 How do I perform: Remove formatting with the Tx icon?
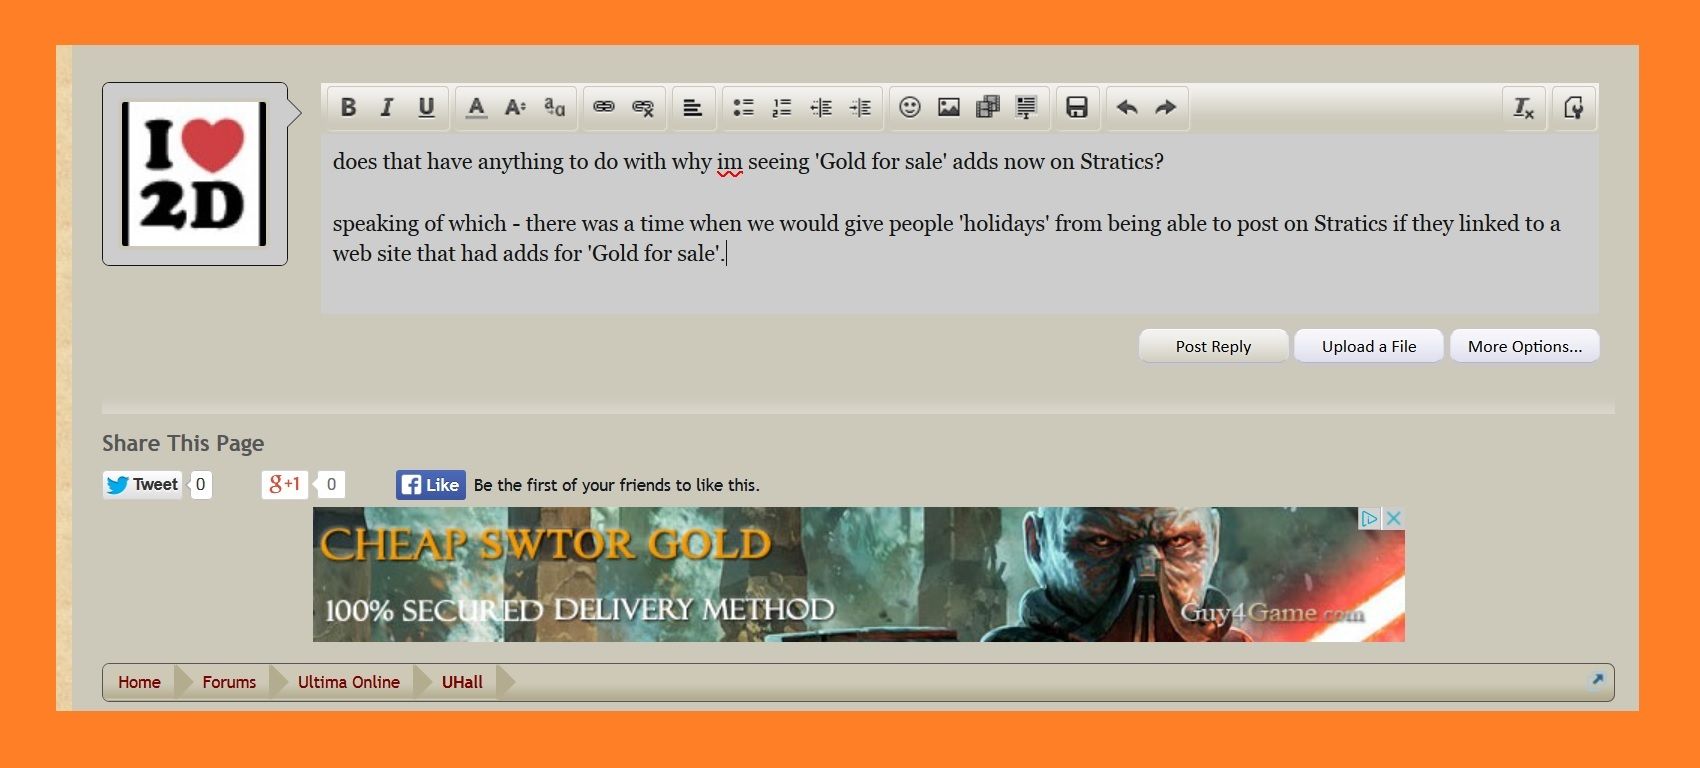1524,107
